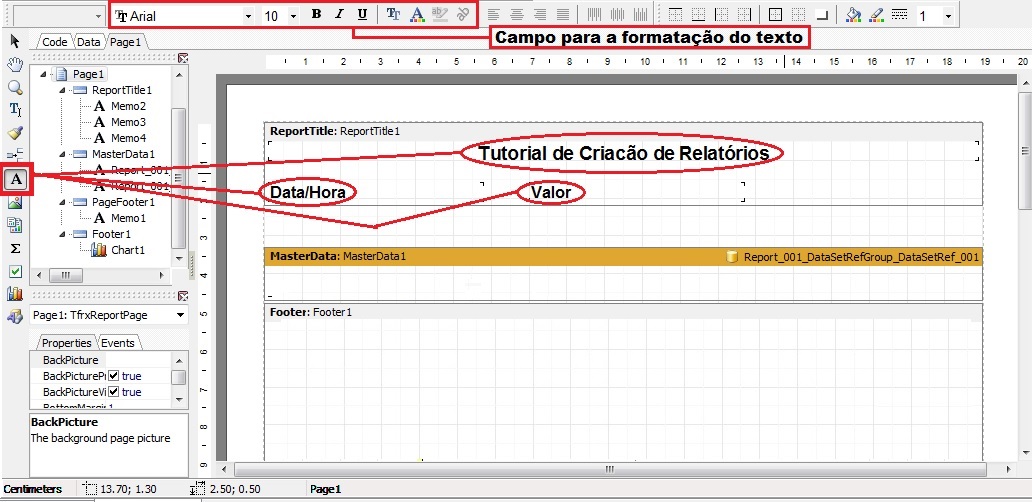
Task: Click the Highlight conditions icon
Action: coord(440,14)
